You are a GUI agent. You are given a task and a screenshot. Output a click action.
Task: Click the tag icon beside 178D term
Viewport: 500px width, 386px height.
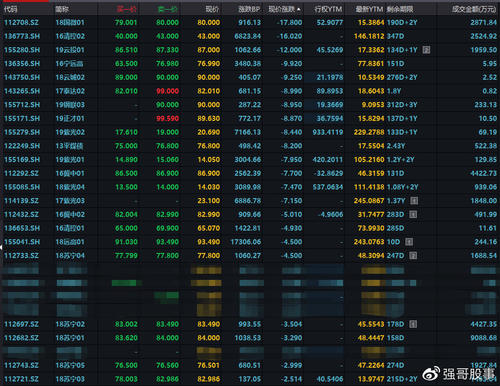click(413, 324)
